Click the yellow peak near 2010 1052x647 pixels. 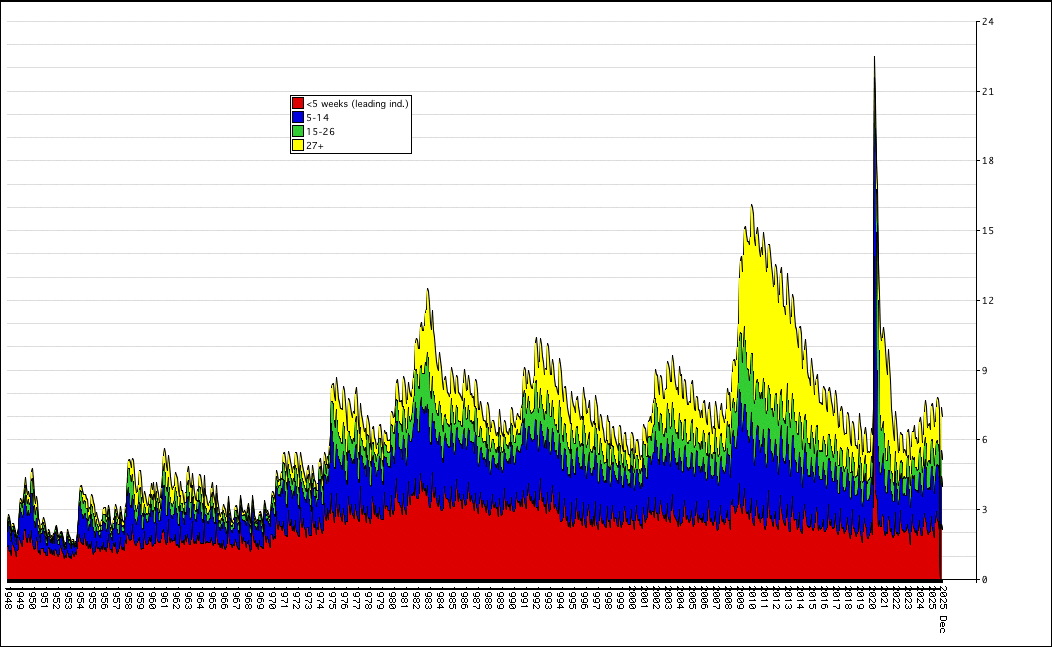[x=751, y=207]
